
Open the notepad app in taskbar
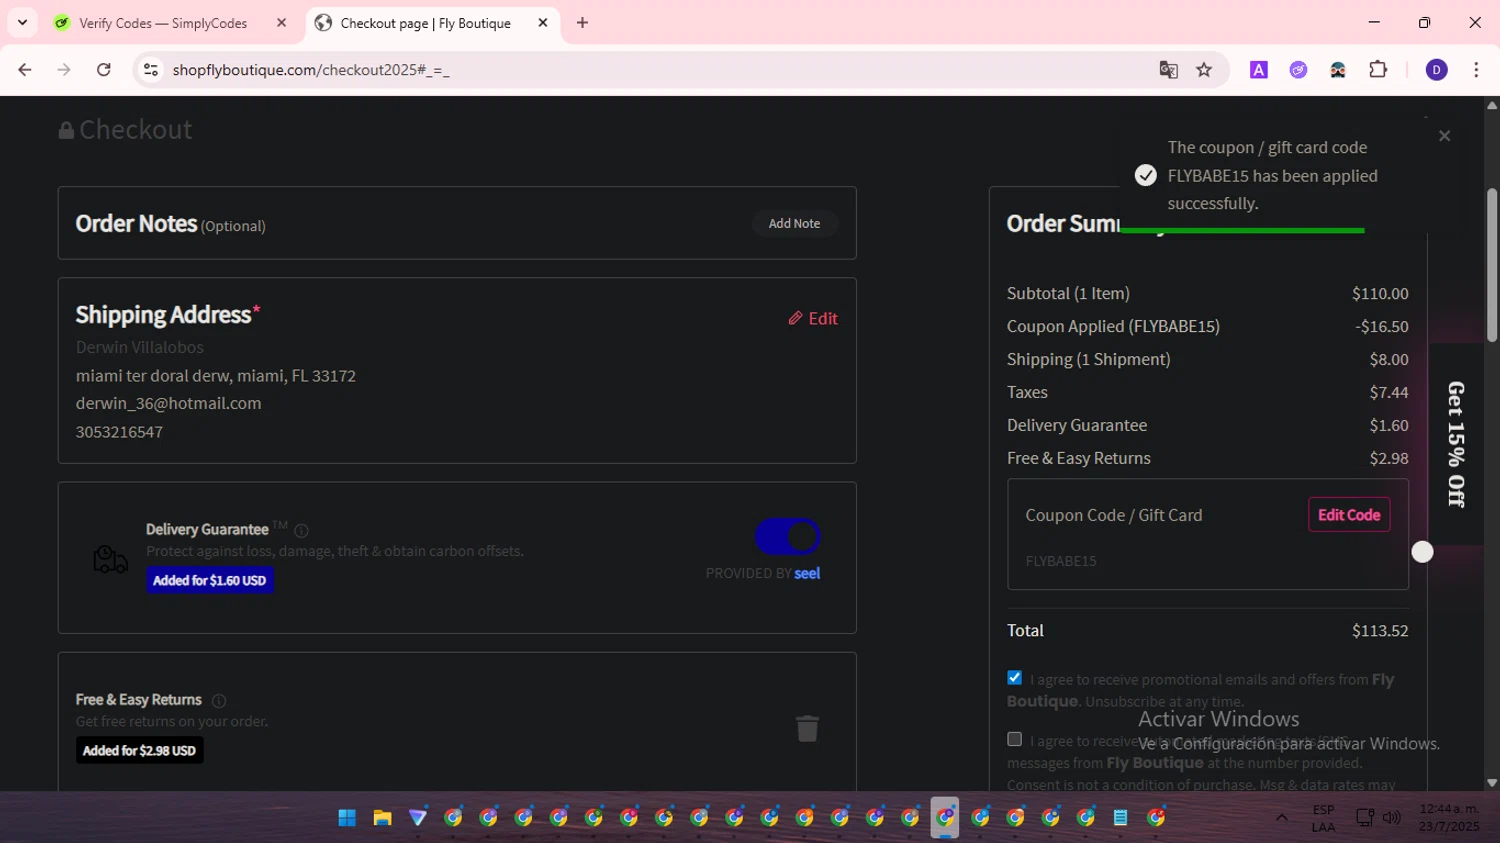pos(1121,818)
